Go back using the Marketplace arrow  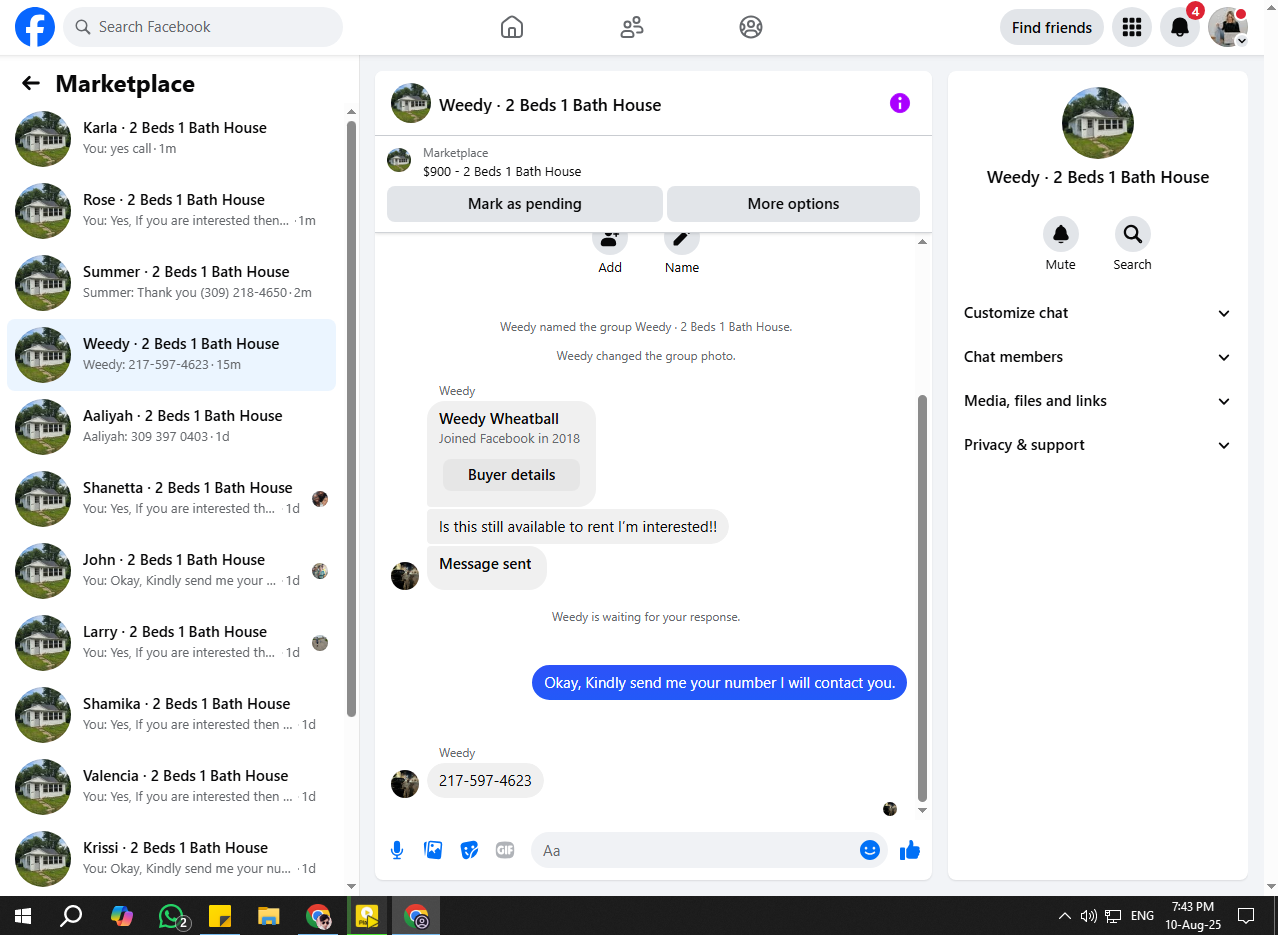pos(31,84)
